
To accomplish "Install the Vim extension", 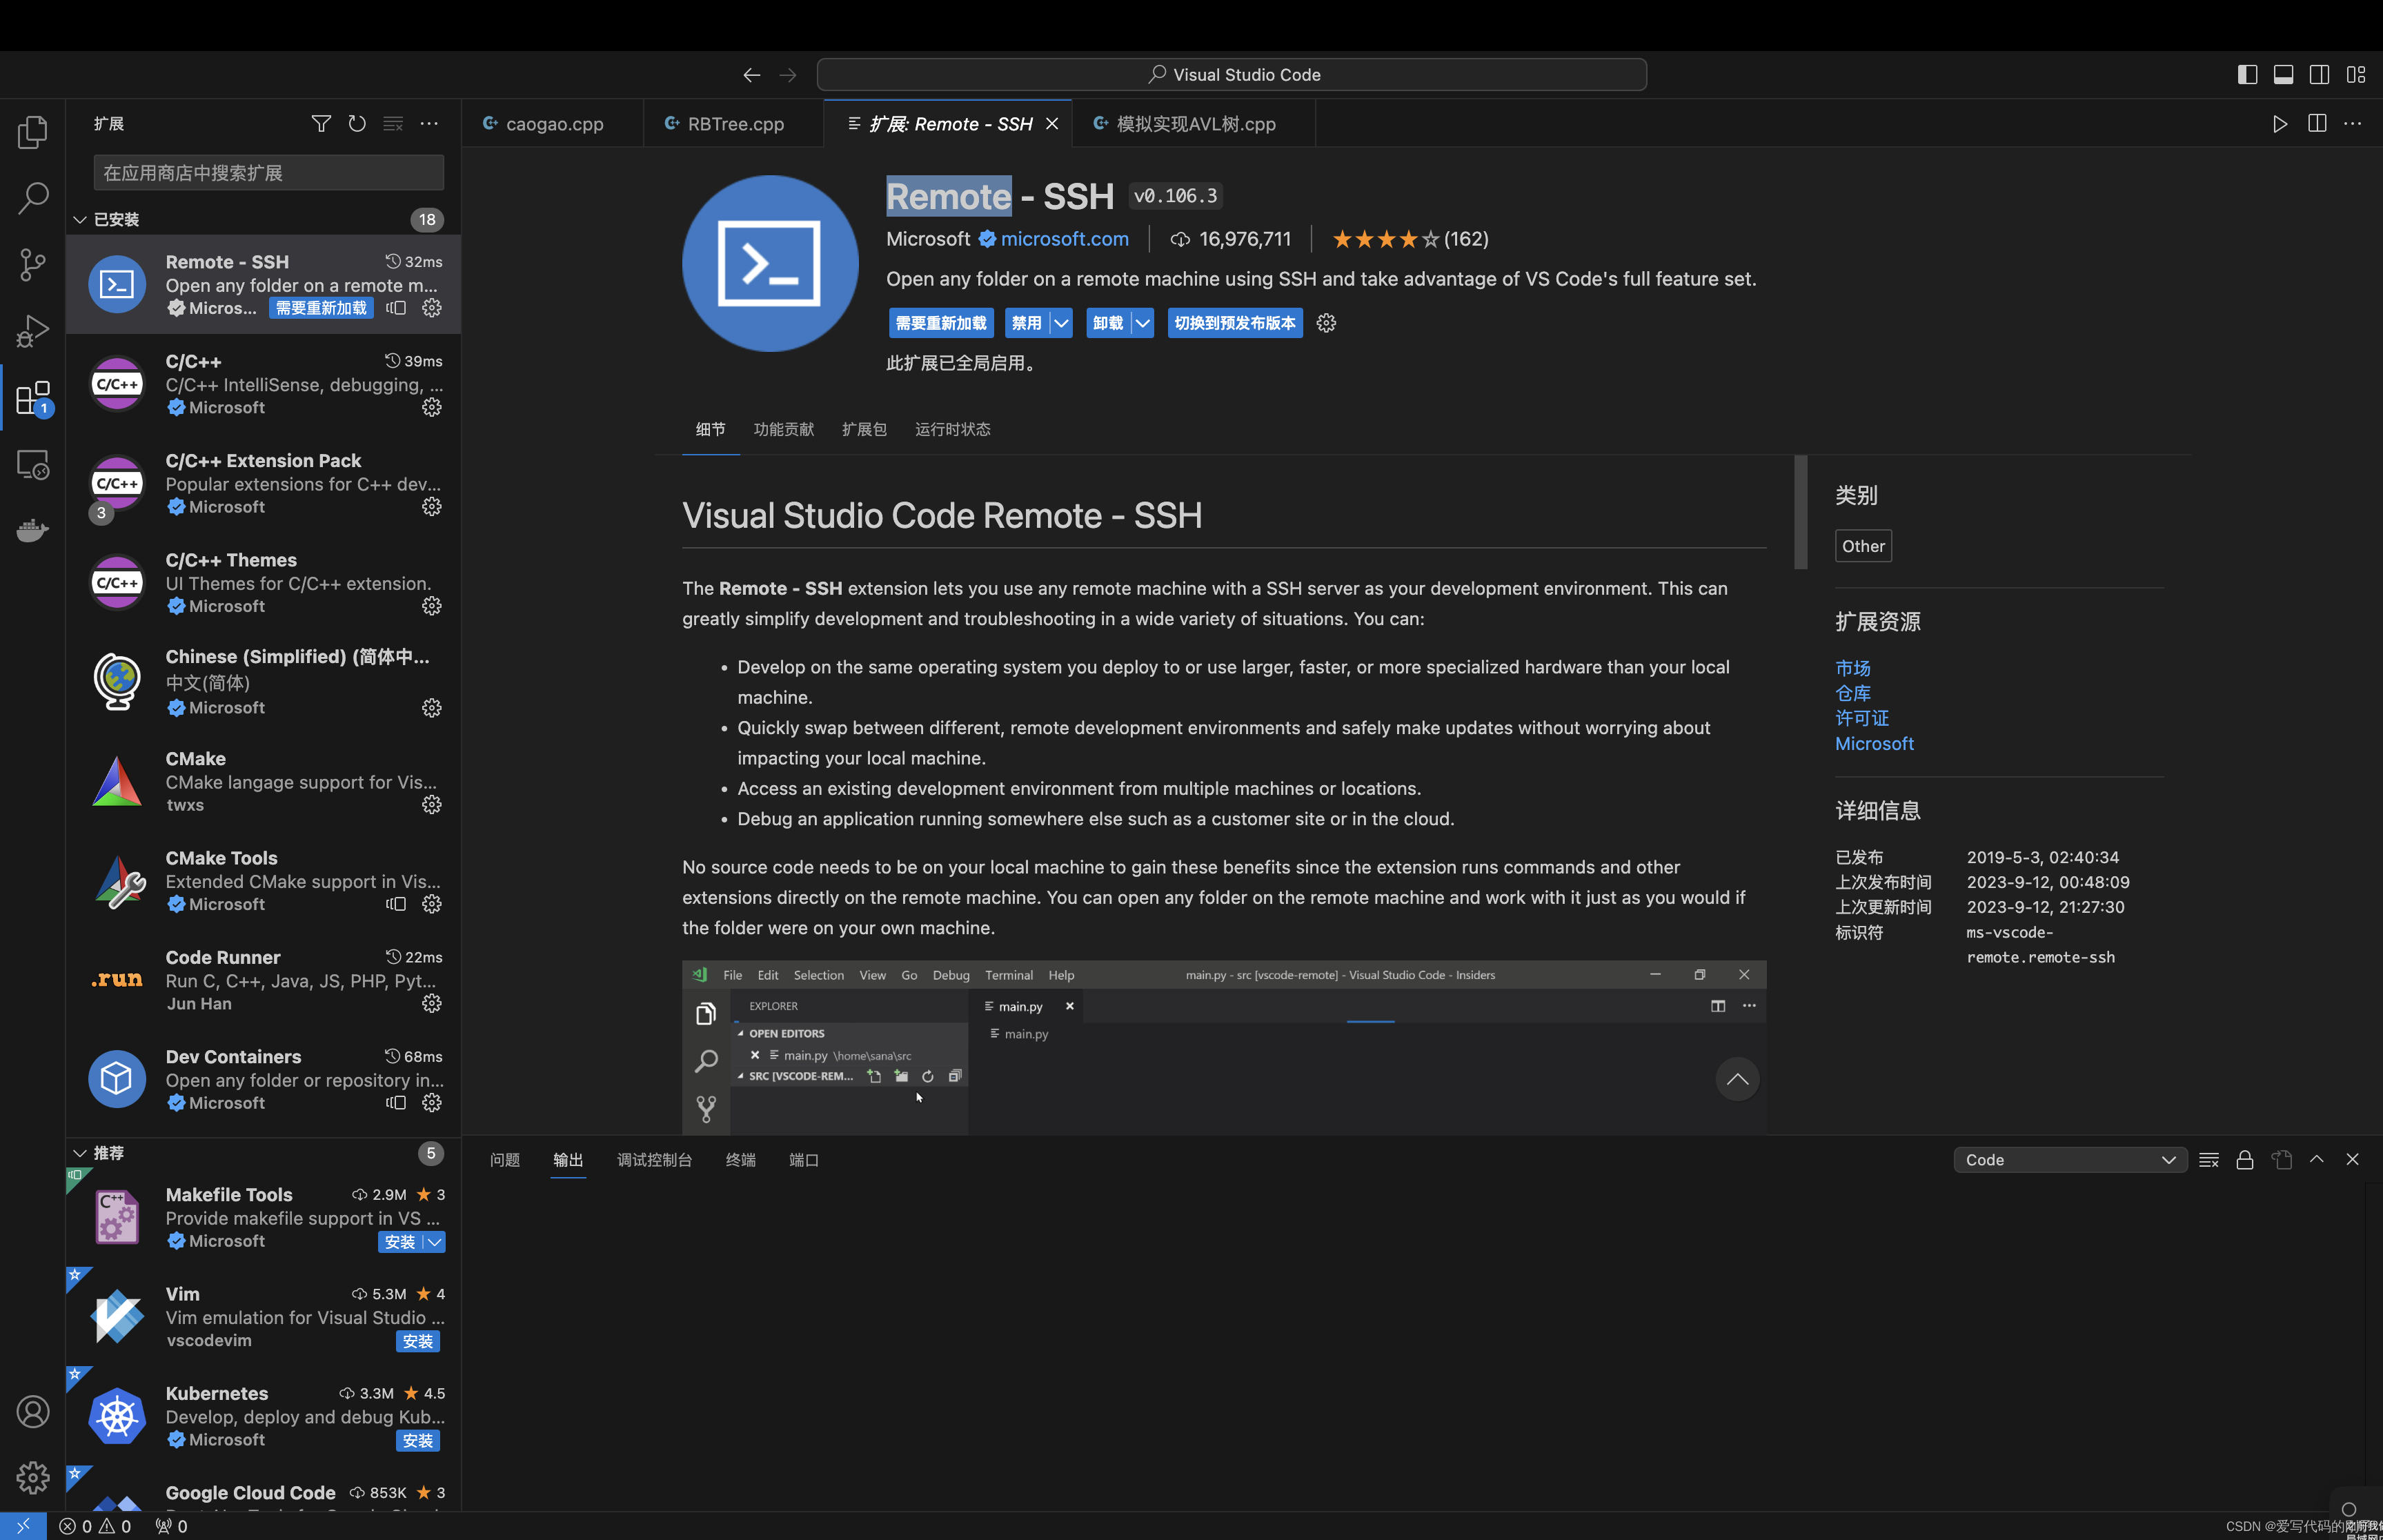I will [x=418, y=1341].
